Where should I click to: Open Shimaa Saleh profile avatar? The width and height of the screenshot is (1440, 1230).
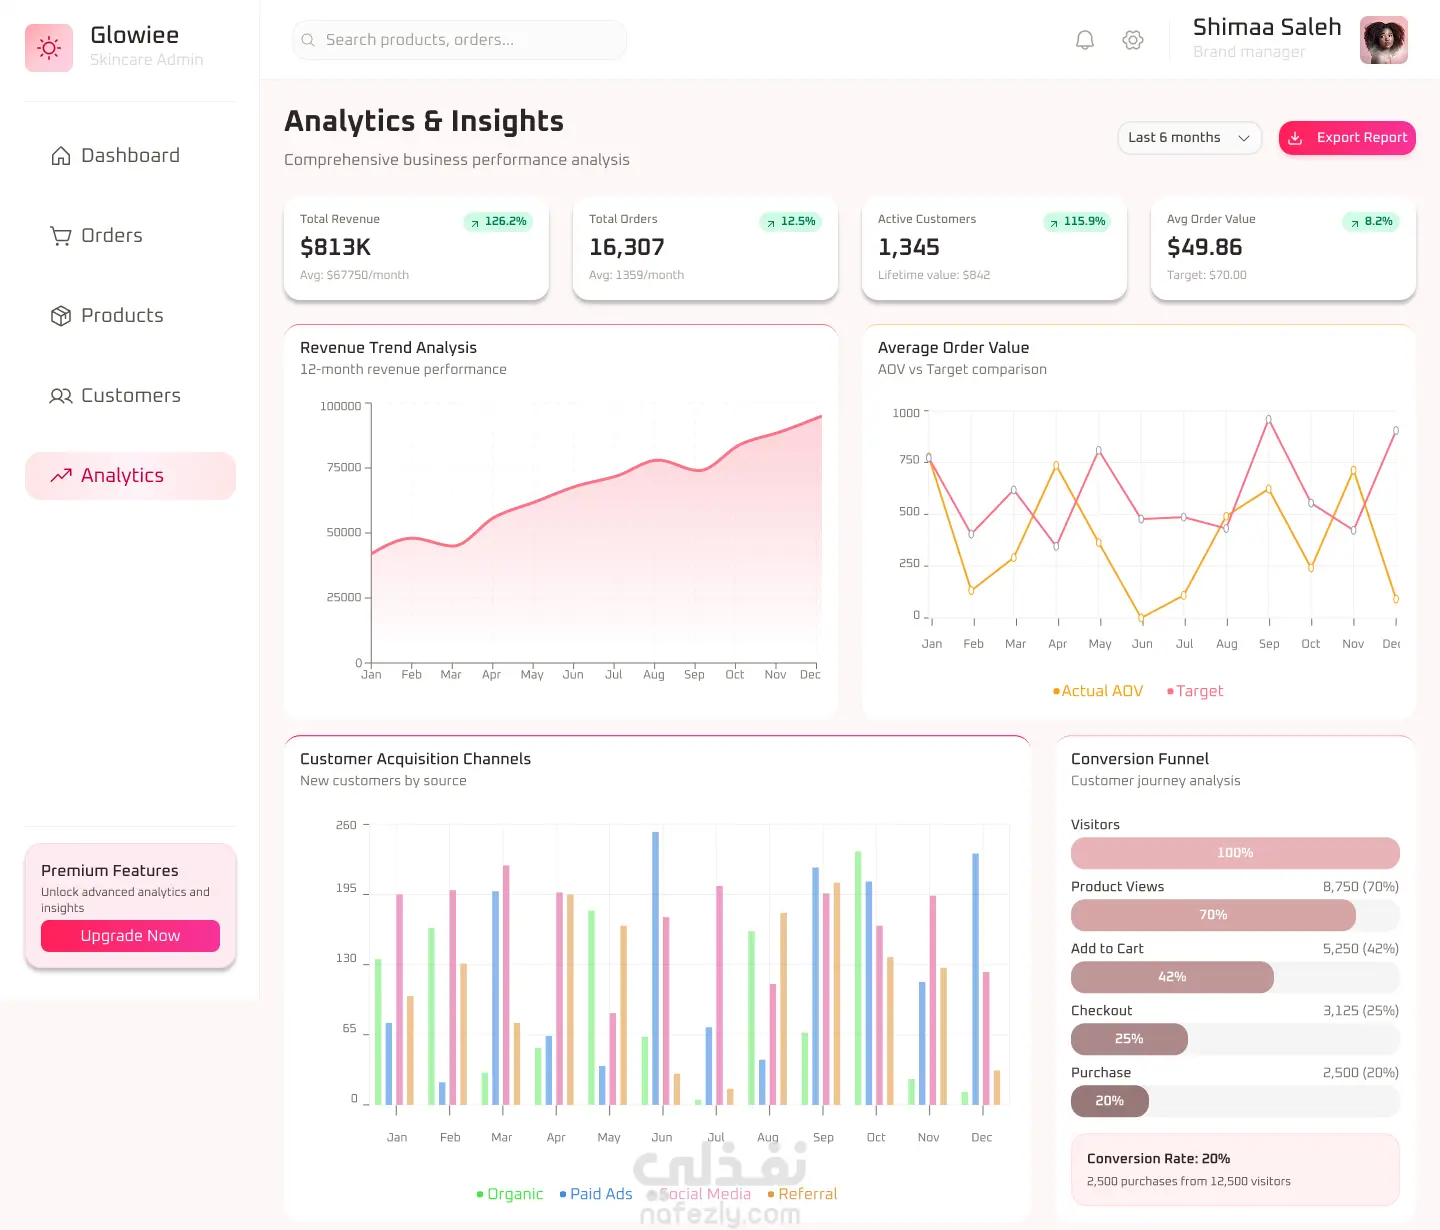1384,40
